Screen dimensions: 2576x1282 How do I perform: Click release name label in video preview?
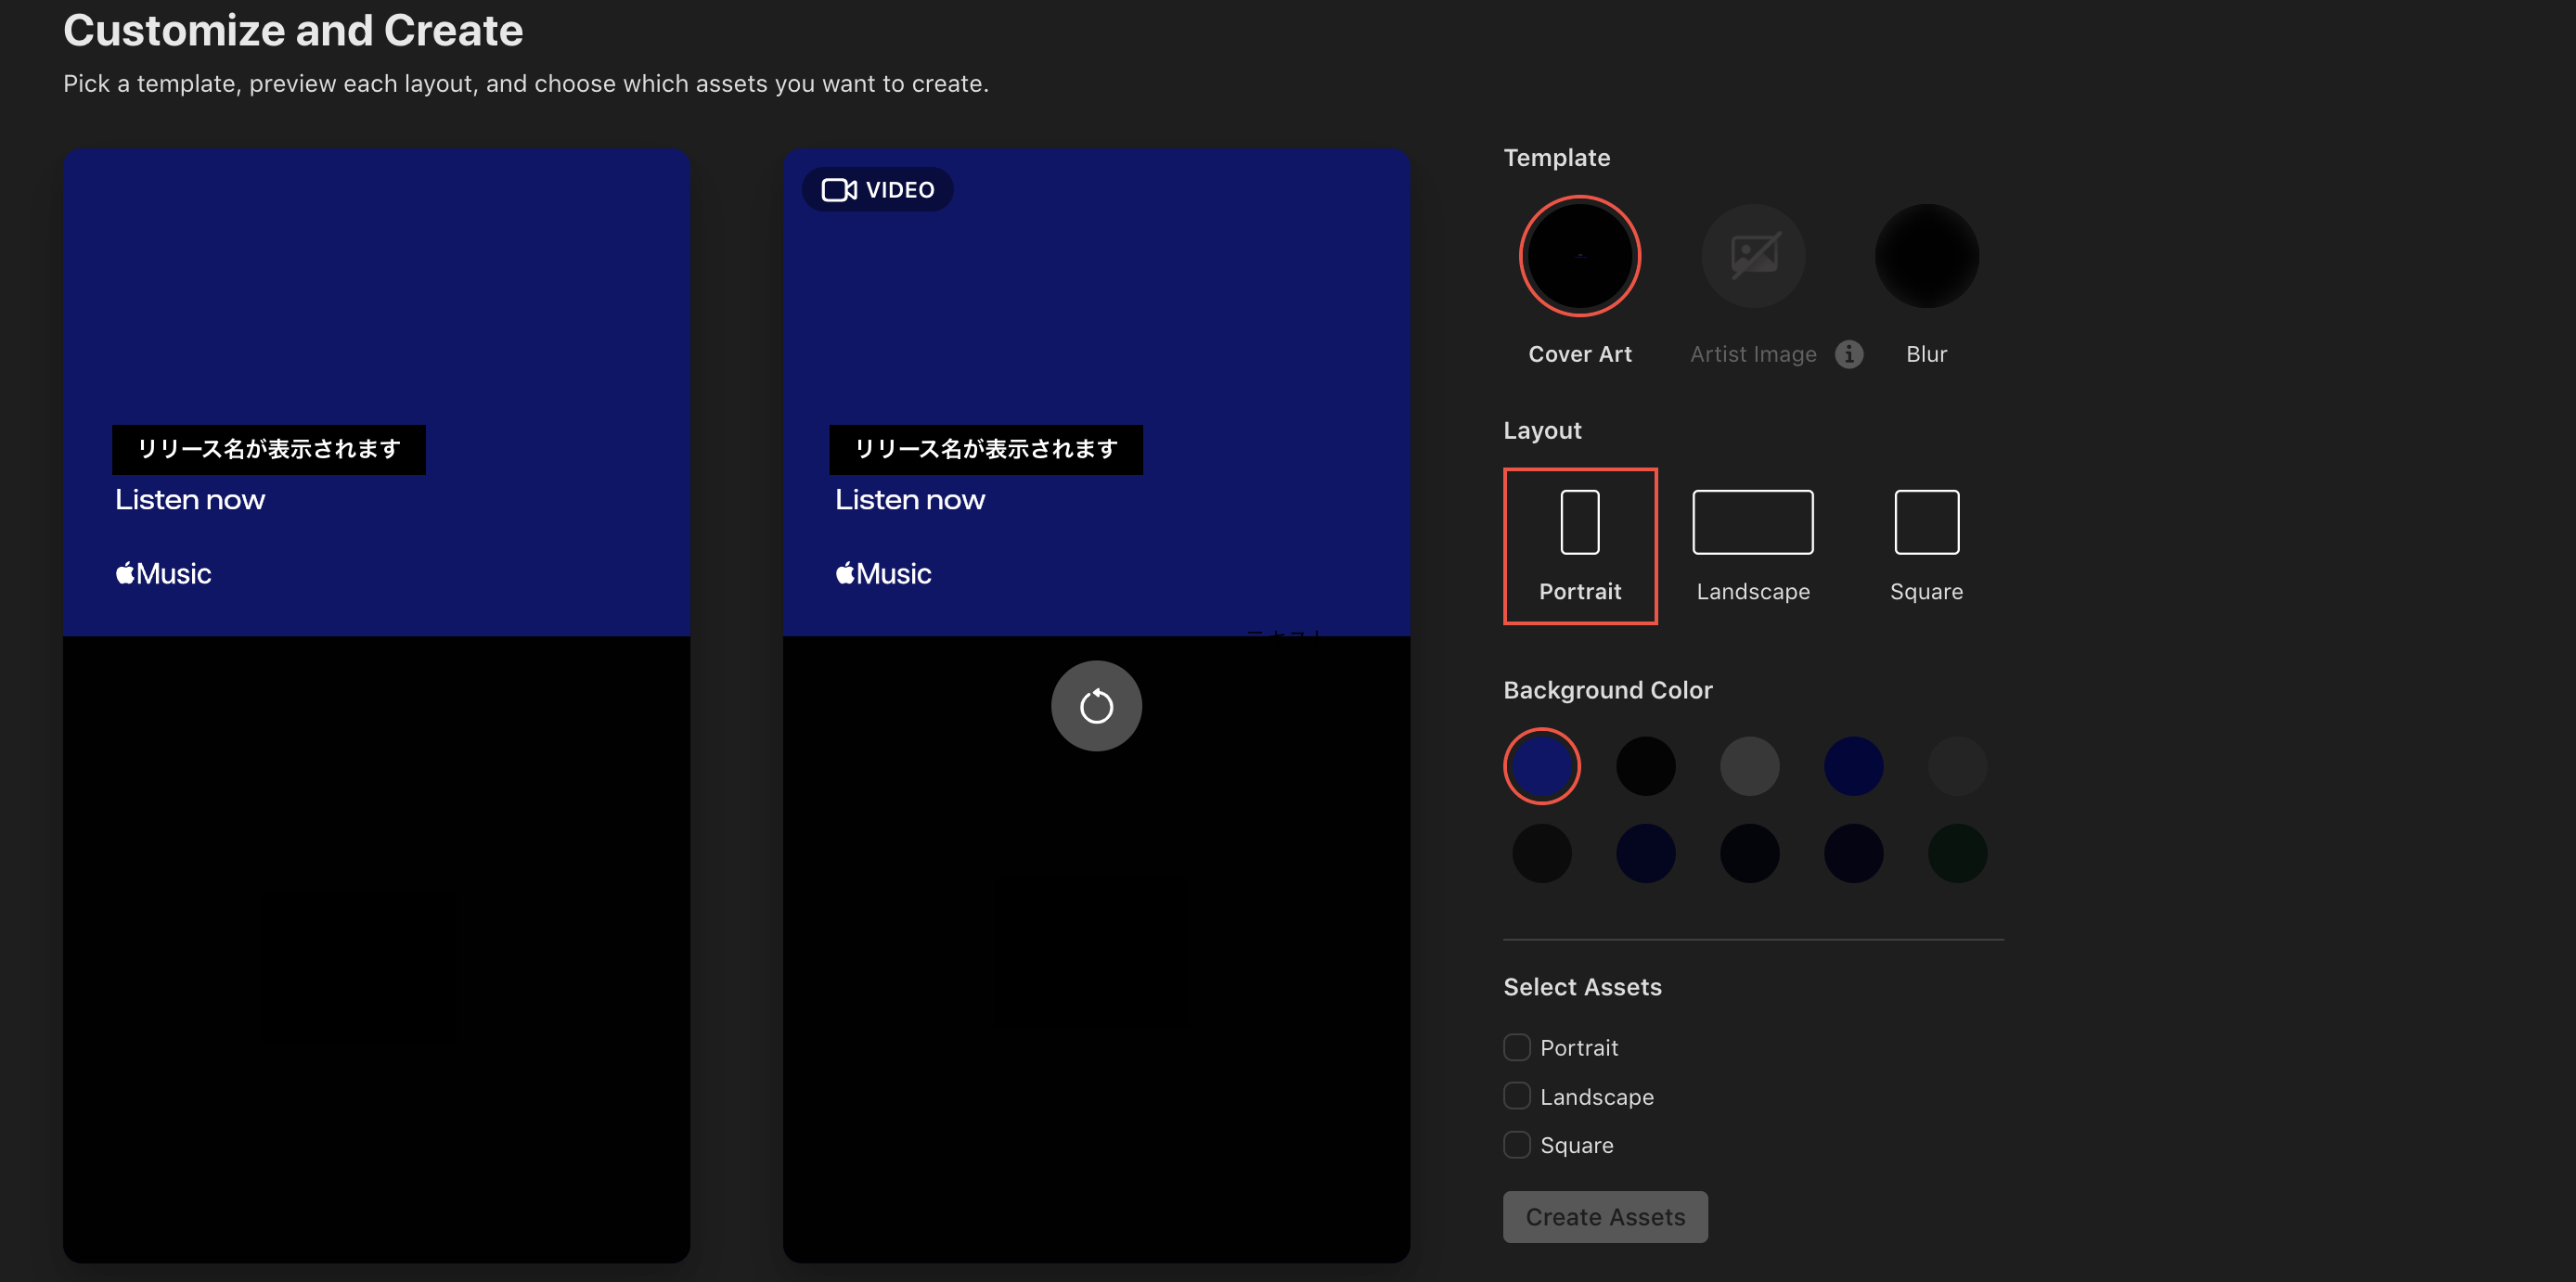pos(986,449)
